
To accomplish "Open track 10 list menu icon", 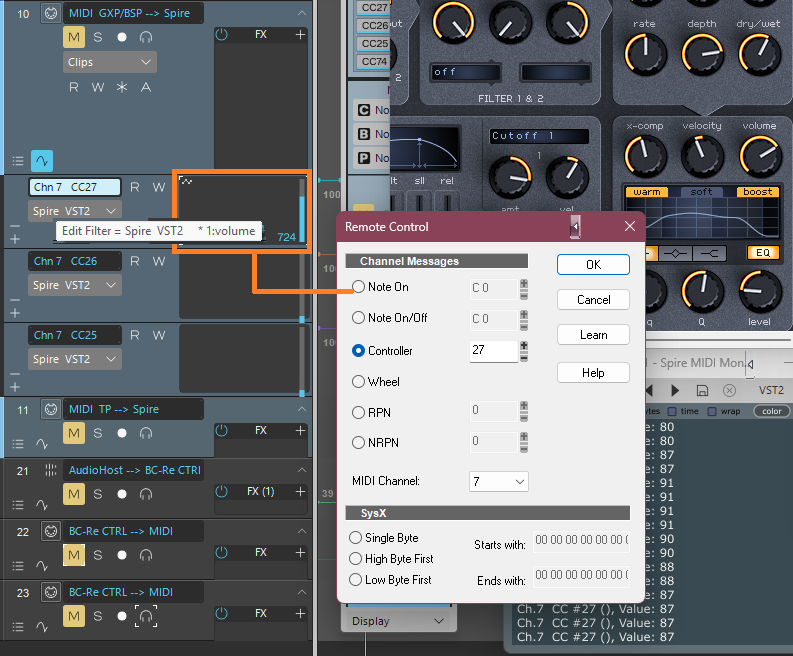I will coord(18,161).
